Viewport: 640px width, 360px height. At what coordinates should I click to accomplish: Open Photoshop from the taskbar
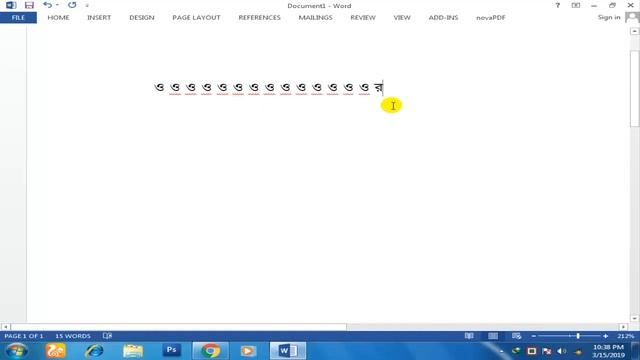click(171, 351)
